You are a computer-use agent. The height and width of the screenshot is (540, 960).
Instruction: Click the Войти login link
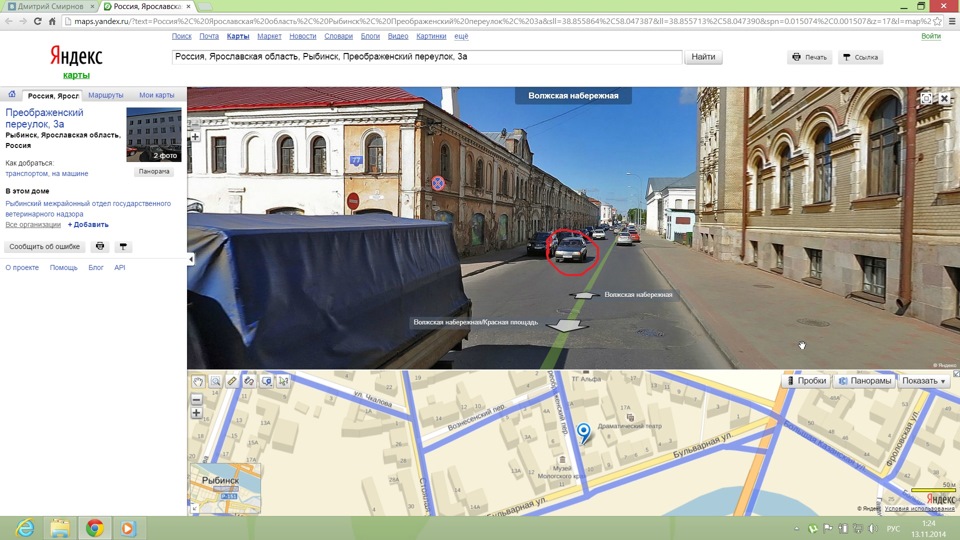931,36
